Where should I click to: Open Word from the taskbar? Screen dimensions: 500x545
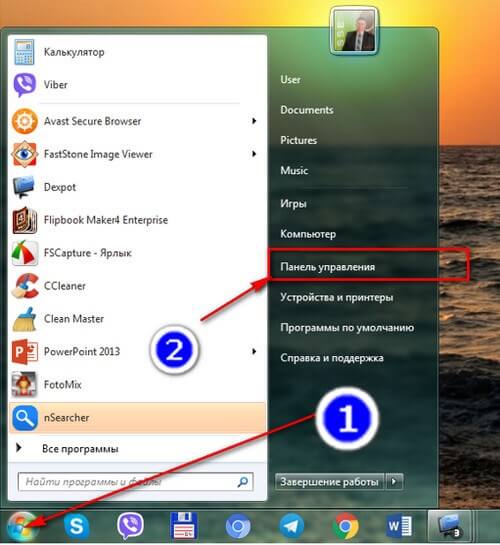[399, 526]
